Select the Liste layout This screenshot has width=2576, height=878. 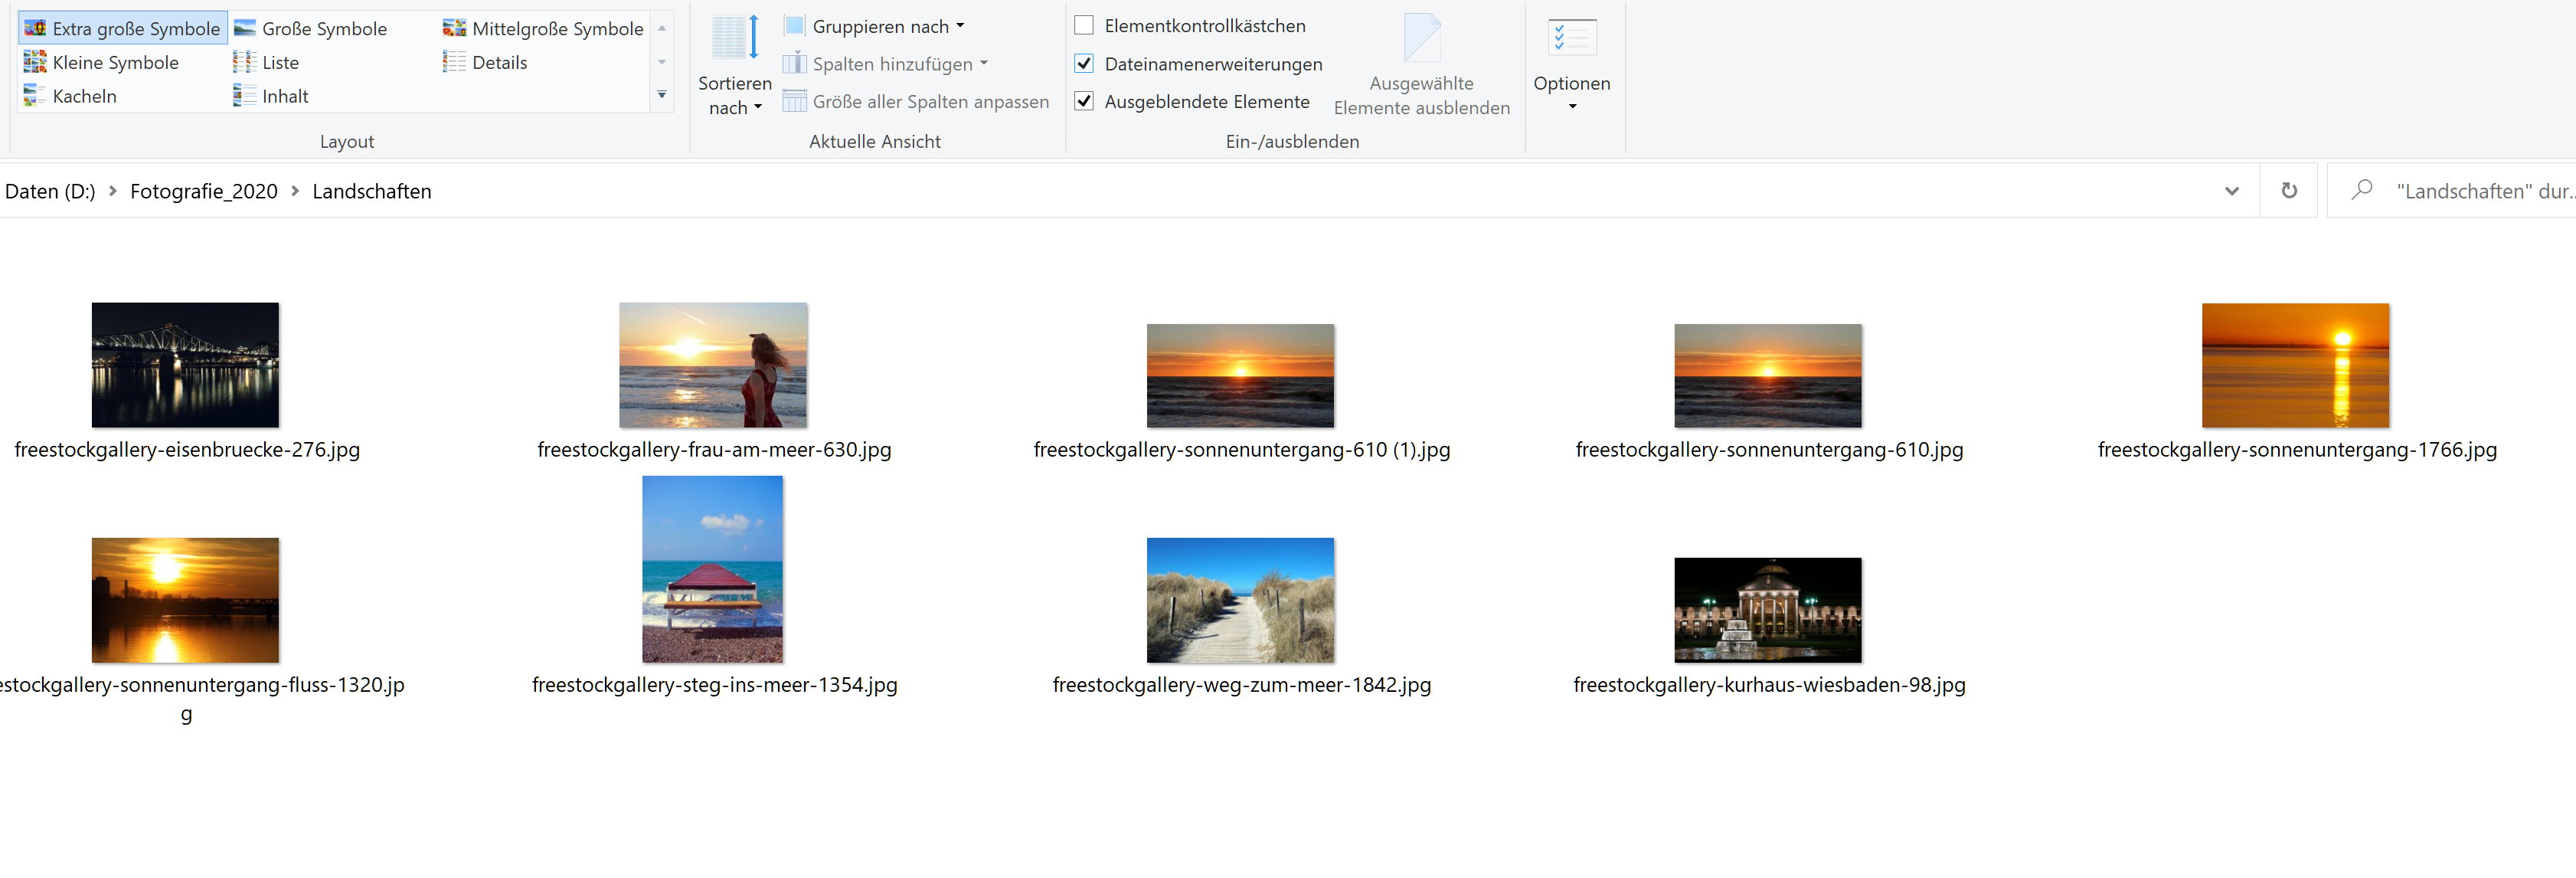coord(266,62)
